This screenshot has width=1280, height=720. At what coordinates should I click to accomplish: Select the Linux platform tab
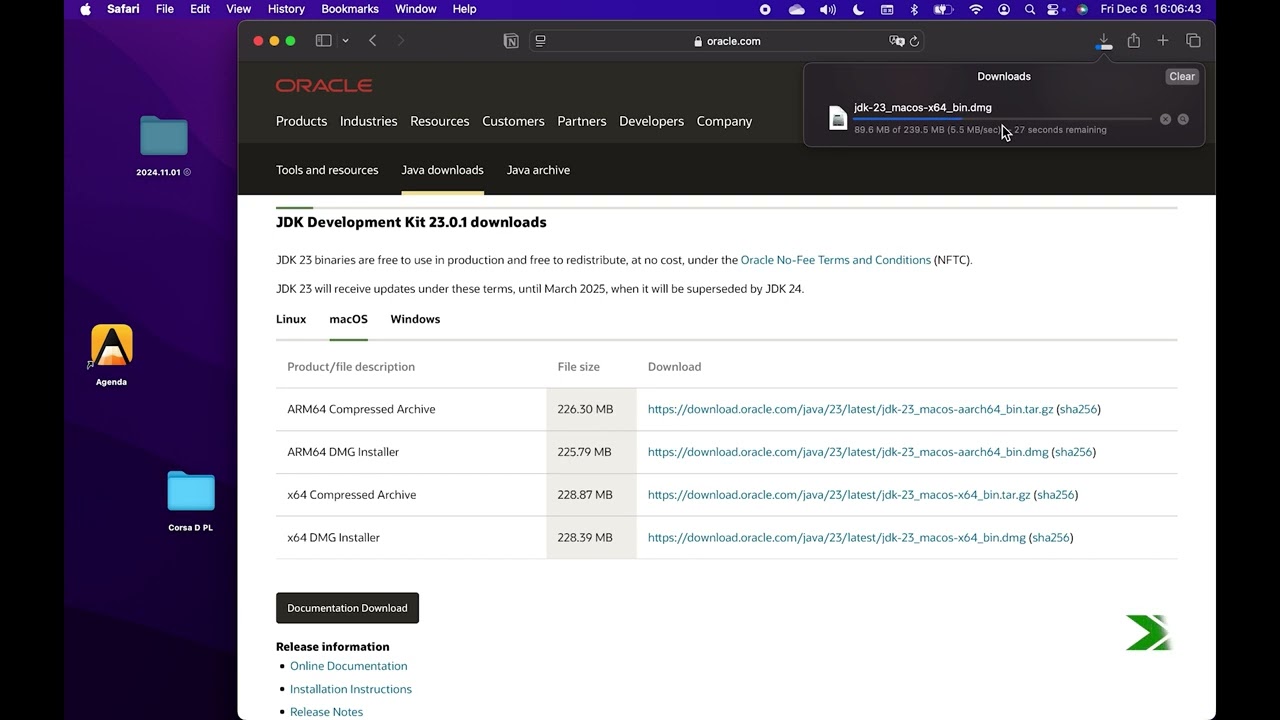pos(291,319)
